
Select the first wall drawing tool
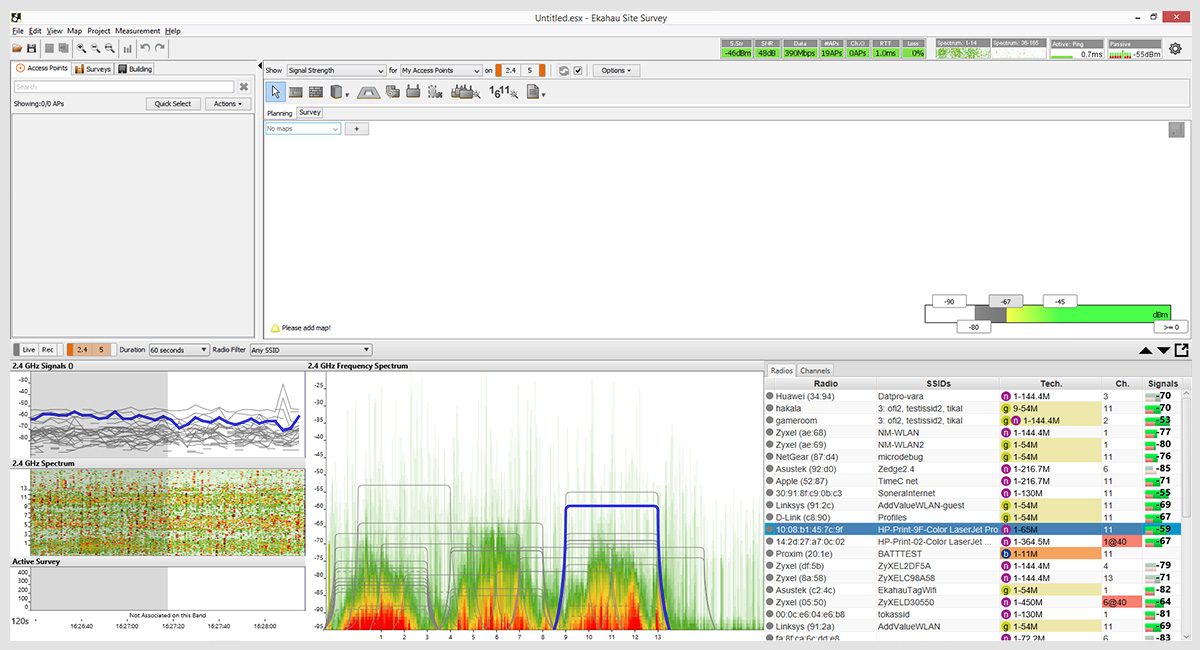(296, 92)
